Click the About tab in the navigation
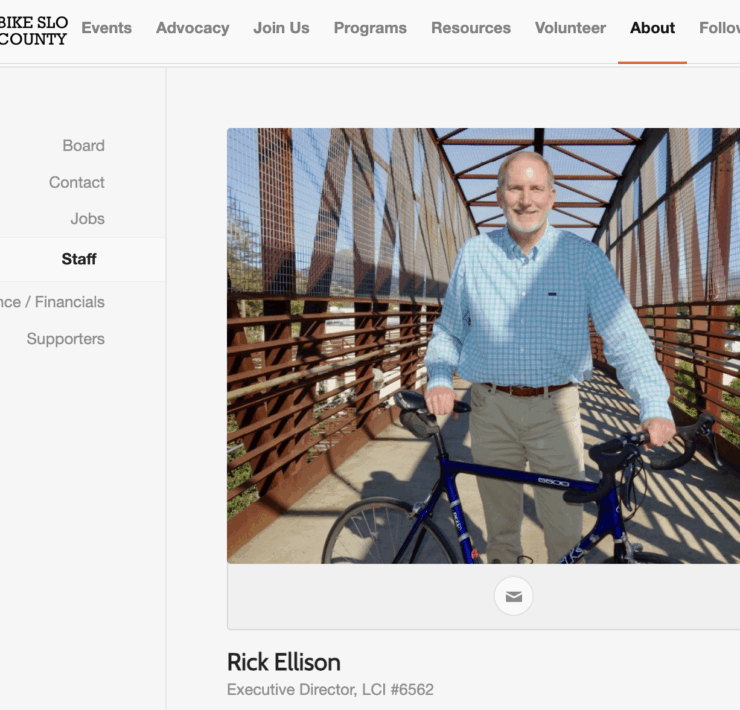This screenshot has width=740, height=710. [x=652, y=28]
